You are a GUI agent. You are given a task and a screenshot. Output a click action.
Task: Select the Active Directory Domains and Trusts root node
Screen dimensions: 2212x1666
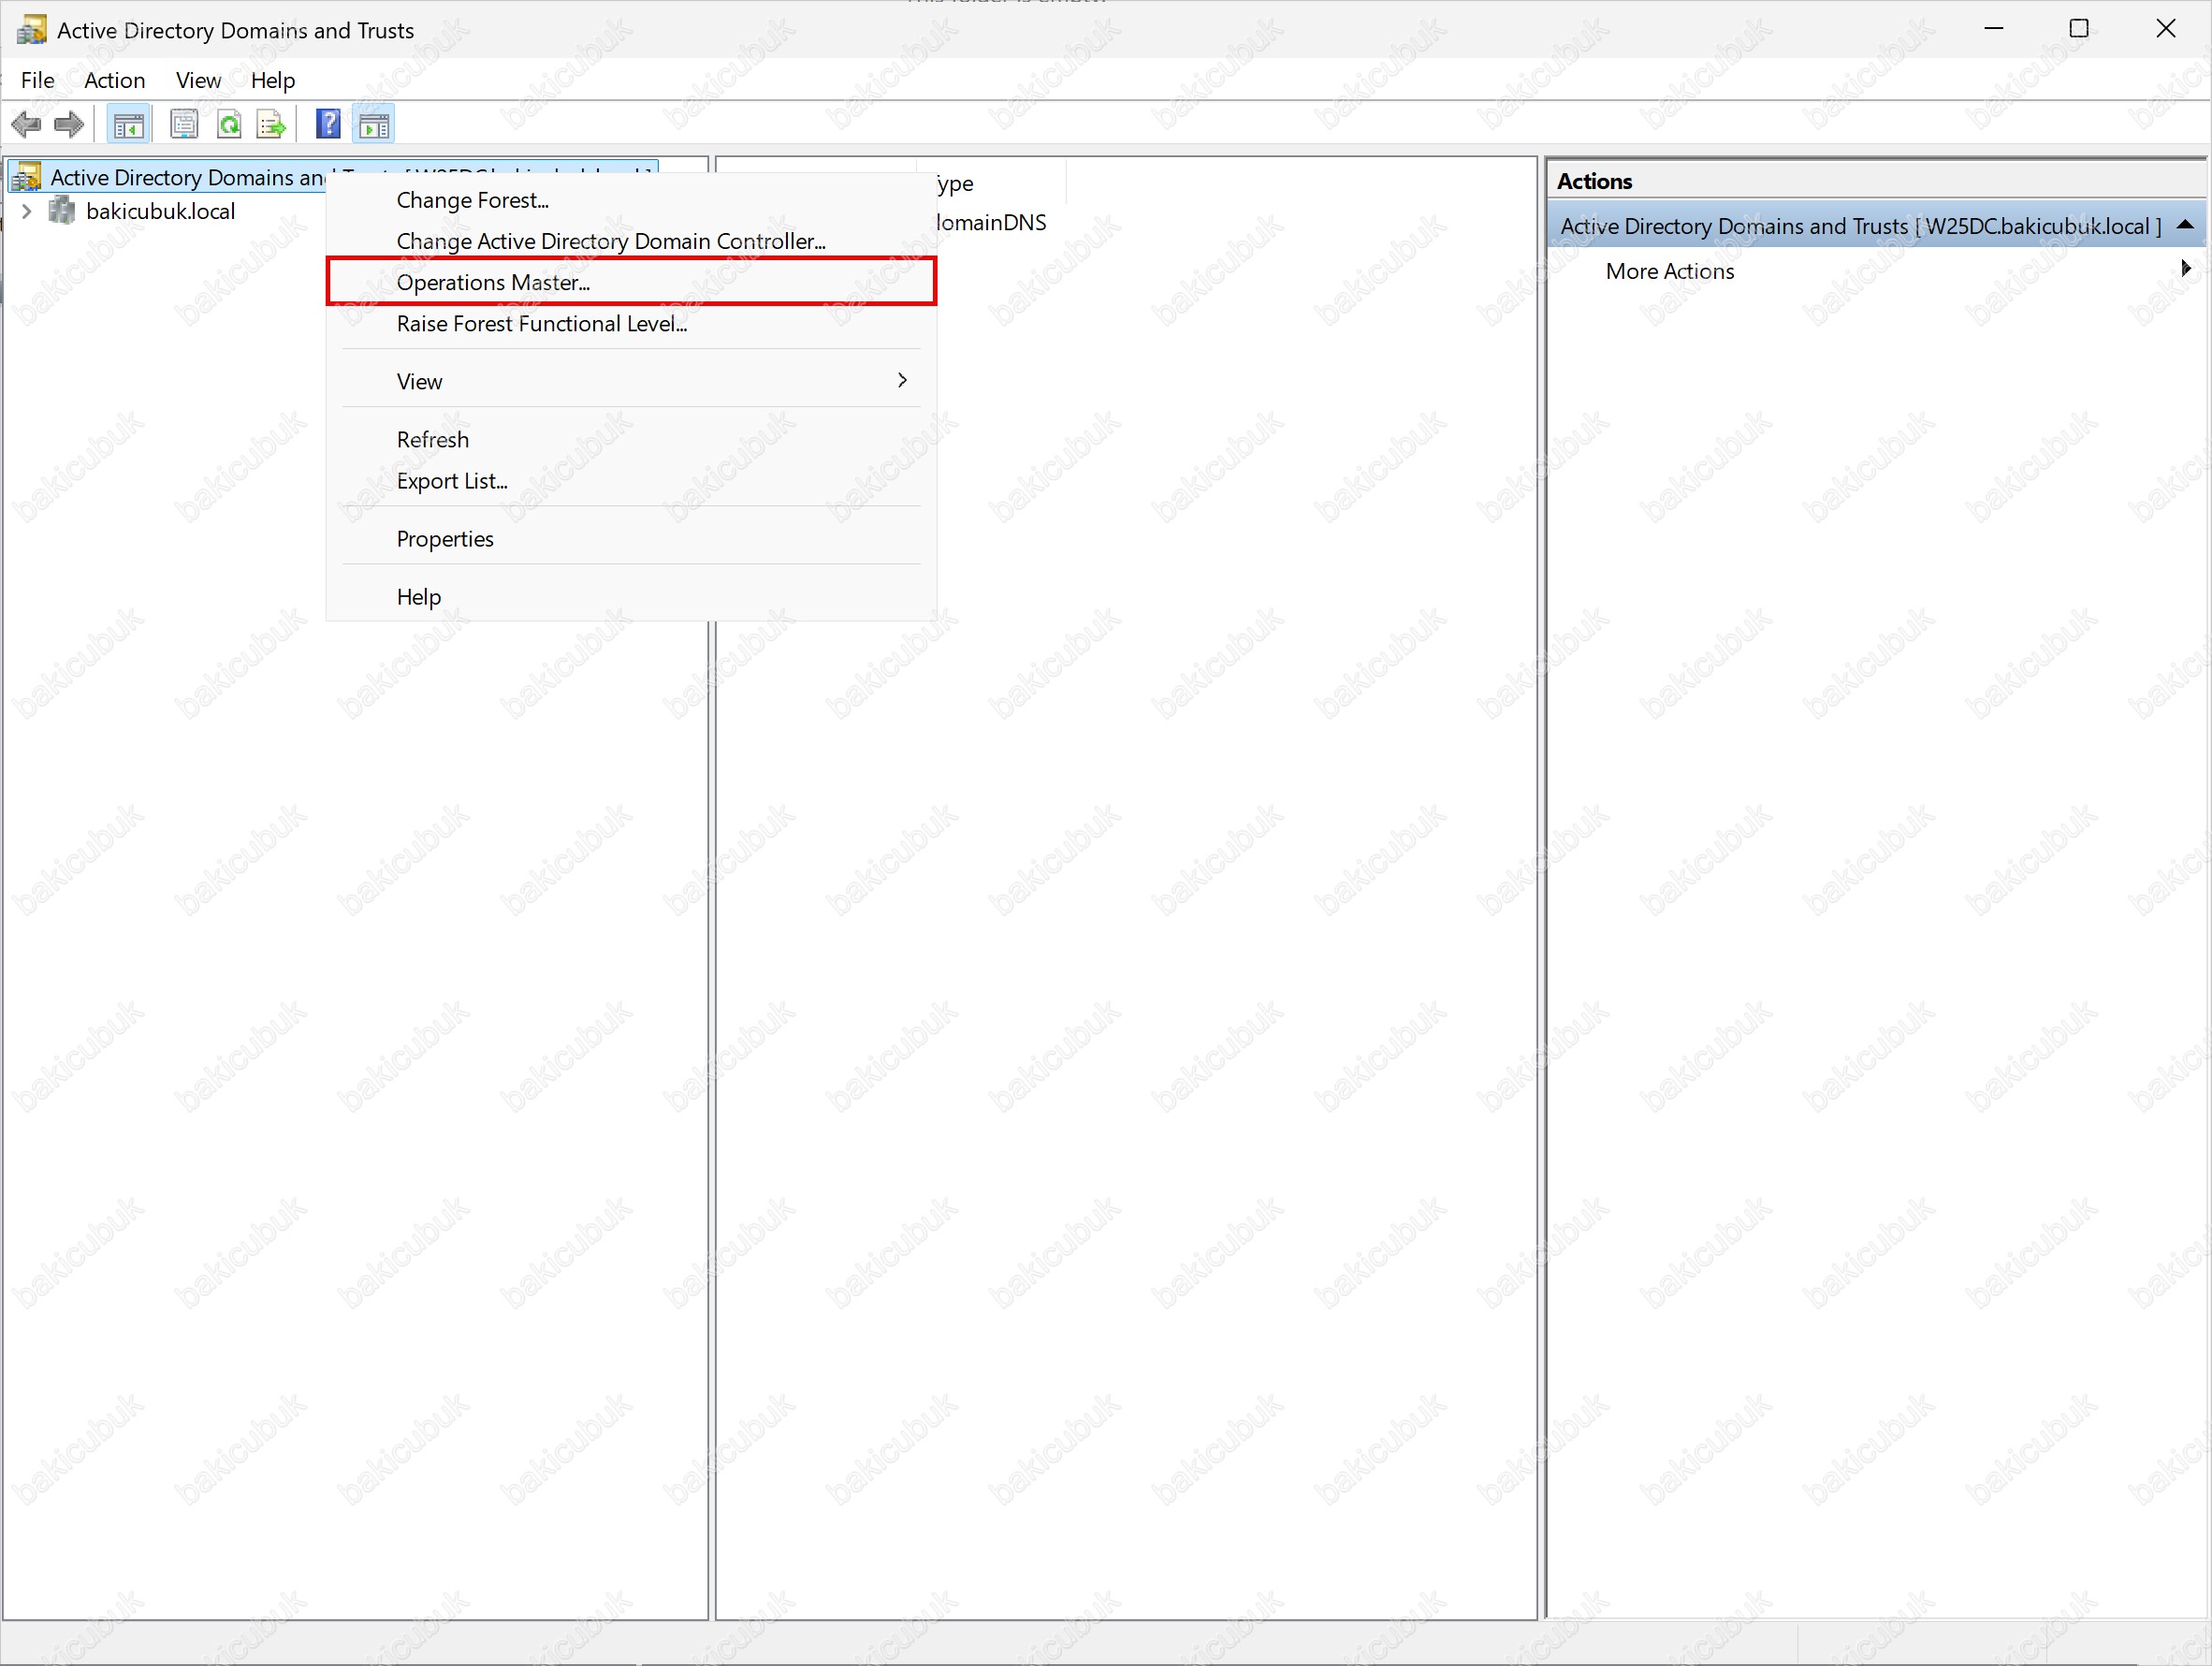(x=188, y=177)
